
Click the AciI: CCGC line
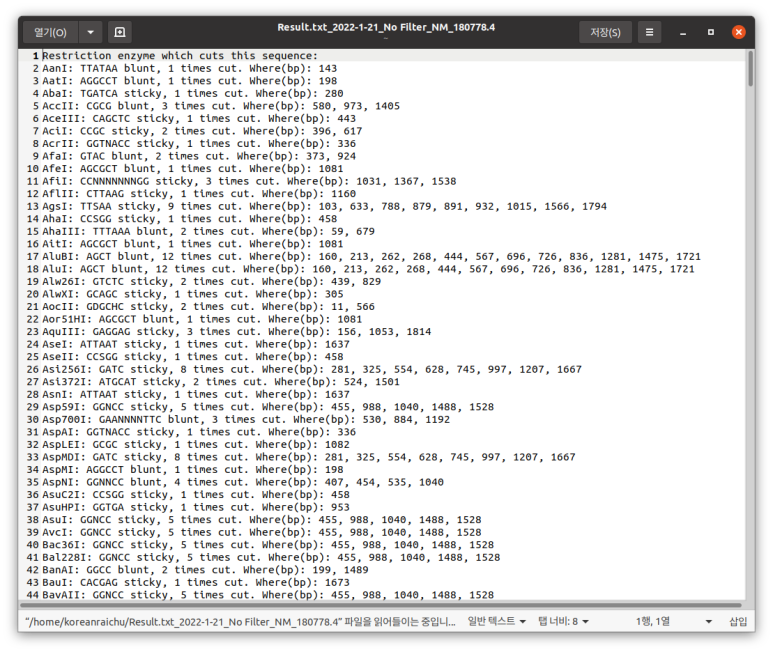coord(202,131)
